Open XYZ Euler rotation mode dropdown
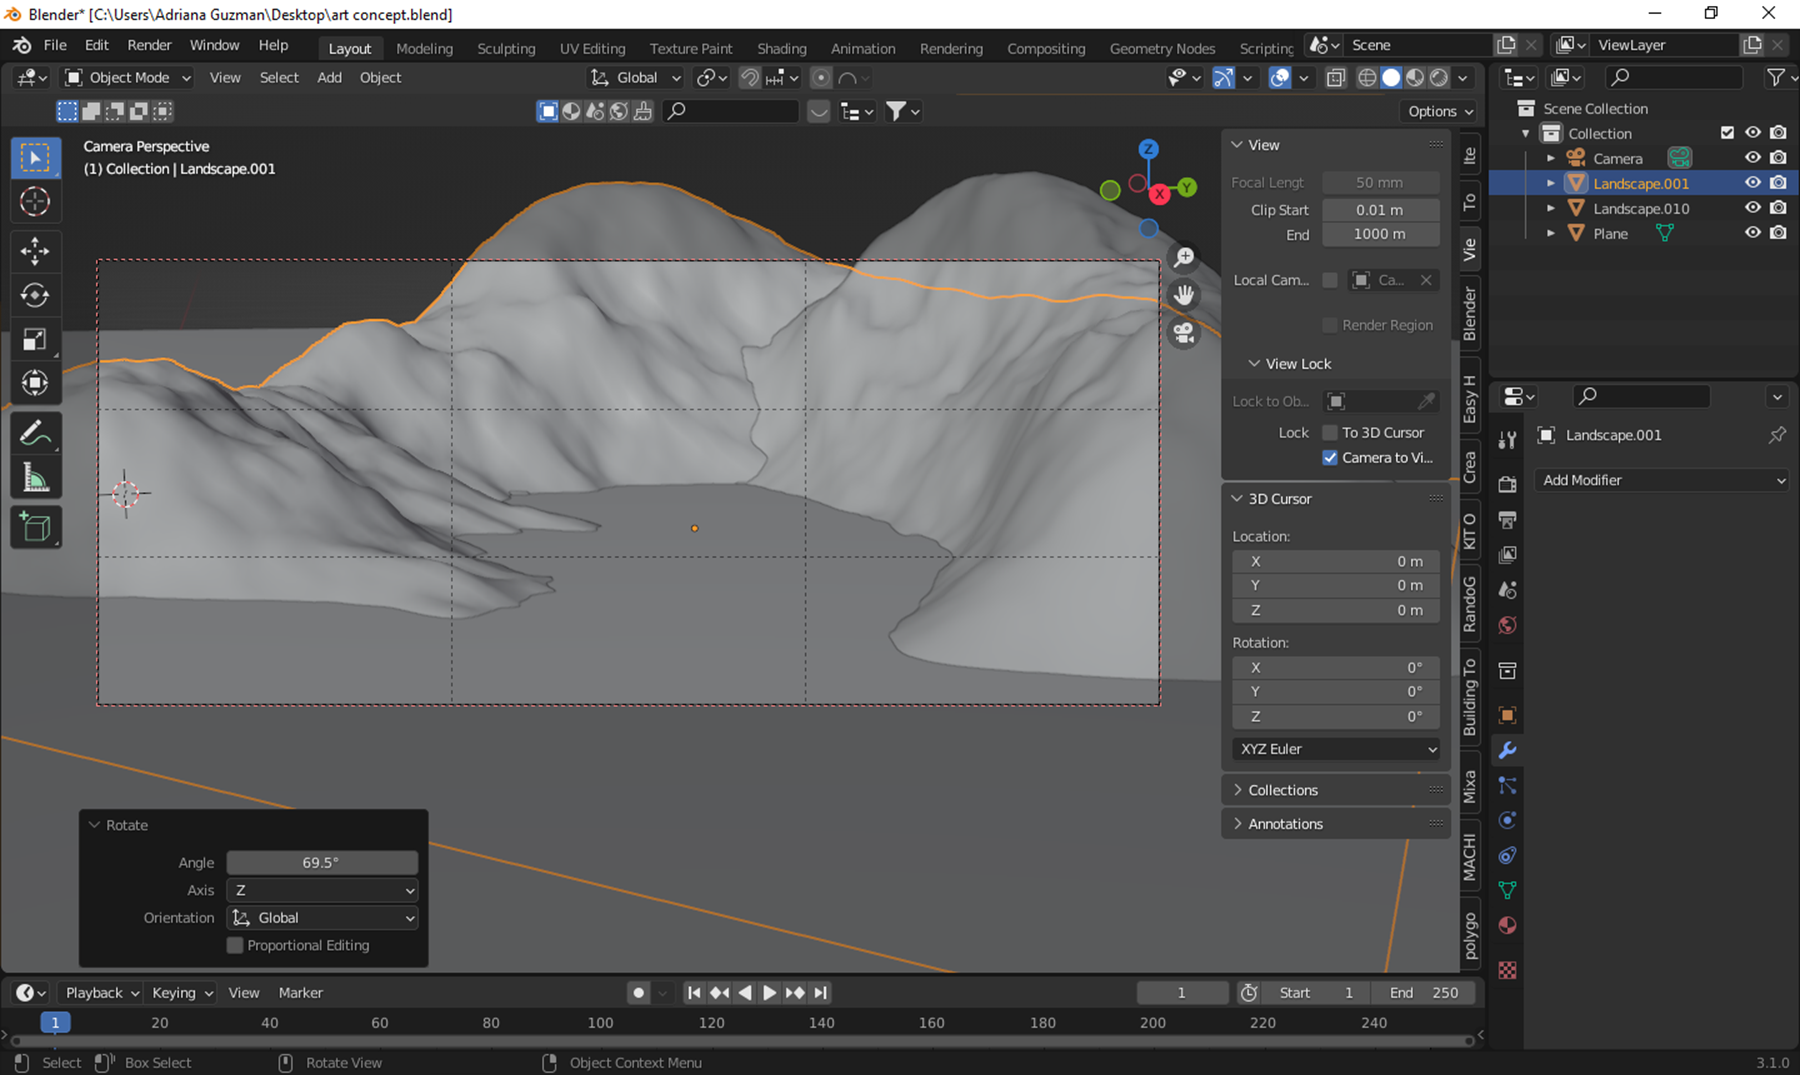The height and width of the screenshot is (1075, 1800). point(1336,749)
